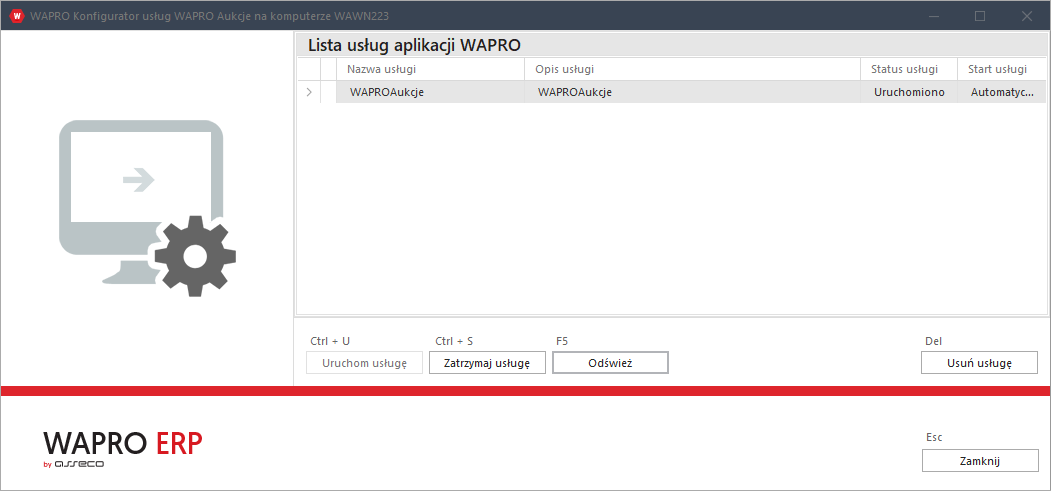The image size is (1051, 491).
Task: Sort by Opis usługi column header
Action: (x=692, y=69)
